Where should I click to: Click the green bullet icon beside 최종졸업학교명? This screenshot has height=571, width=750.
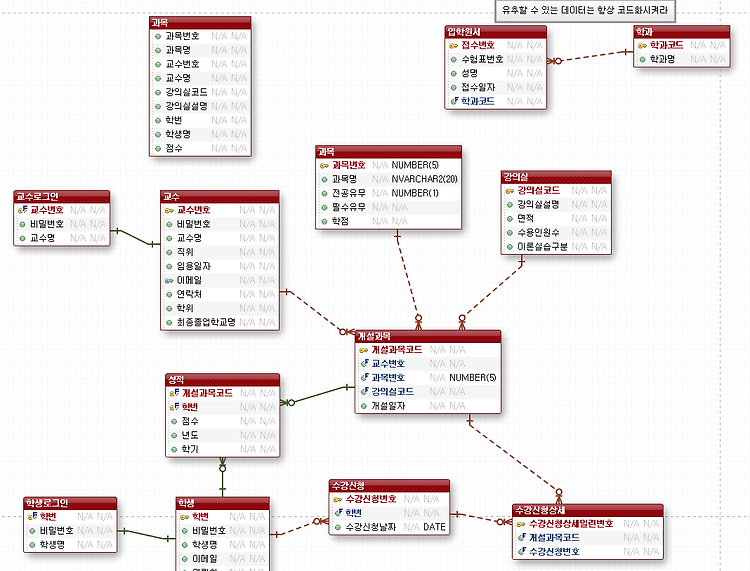[x=169, y=322]
